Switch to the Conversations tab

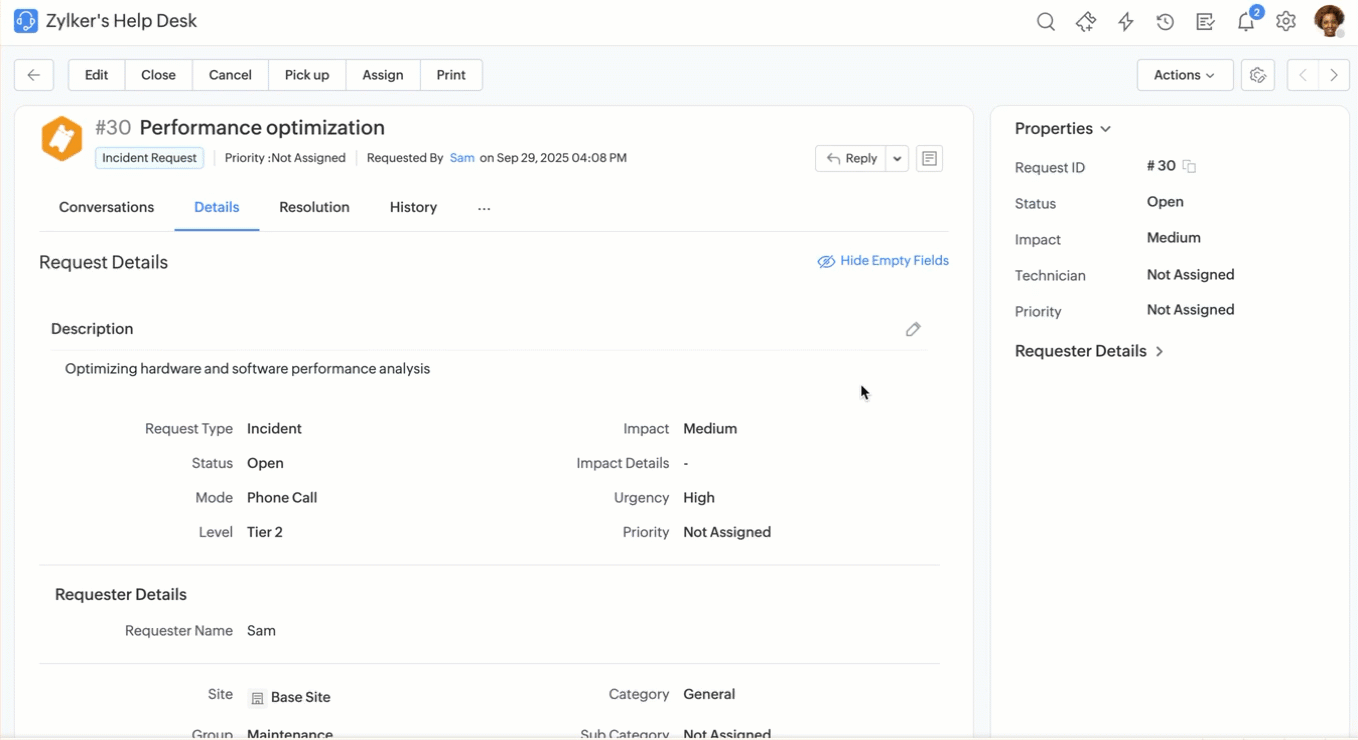(x=106, y=207)
